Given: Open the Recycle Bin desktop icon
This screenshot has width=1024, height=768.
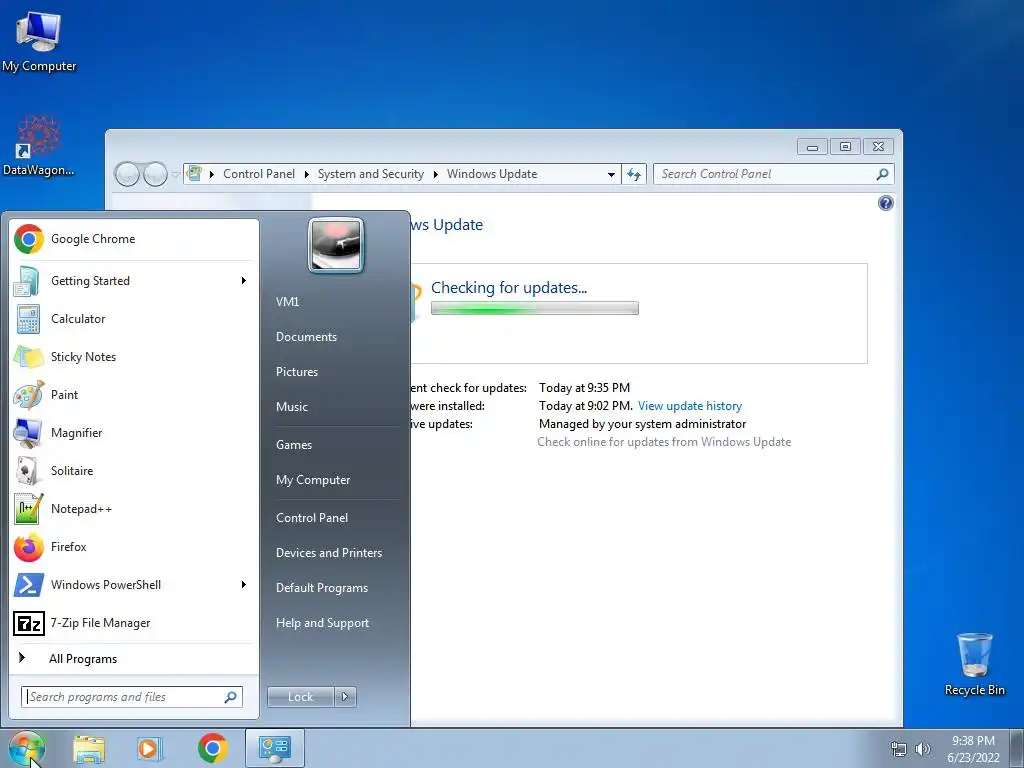Looking at the screenshot, I should click(974, 664).
